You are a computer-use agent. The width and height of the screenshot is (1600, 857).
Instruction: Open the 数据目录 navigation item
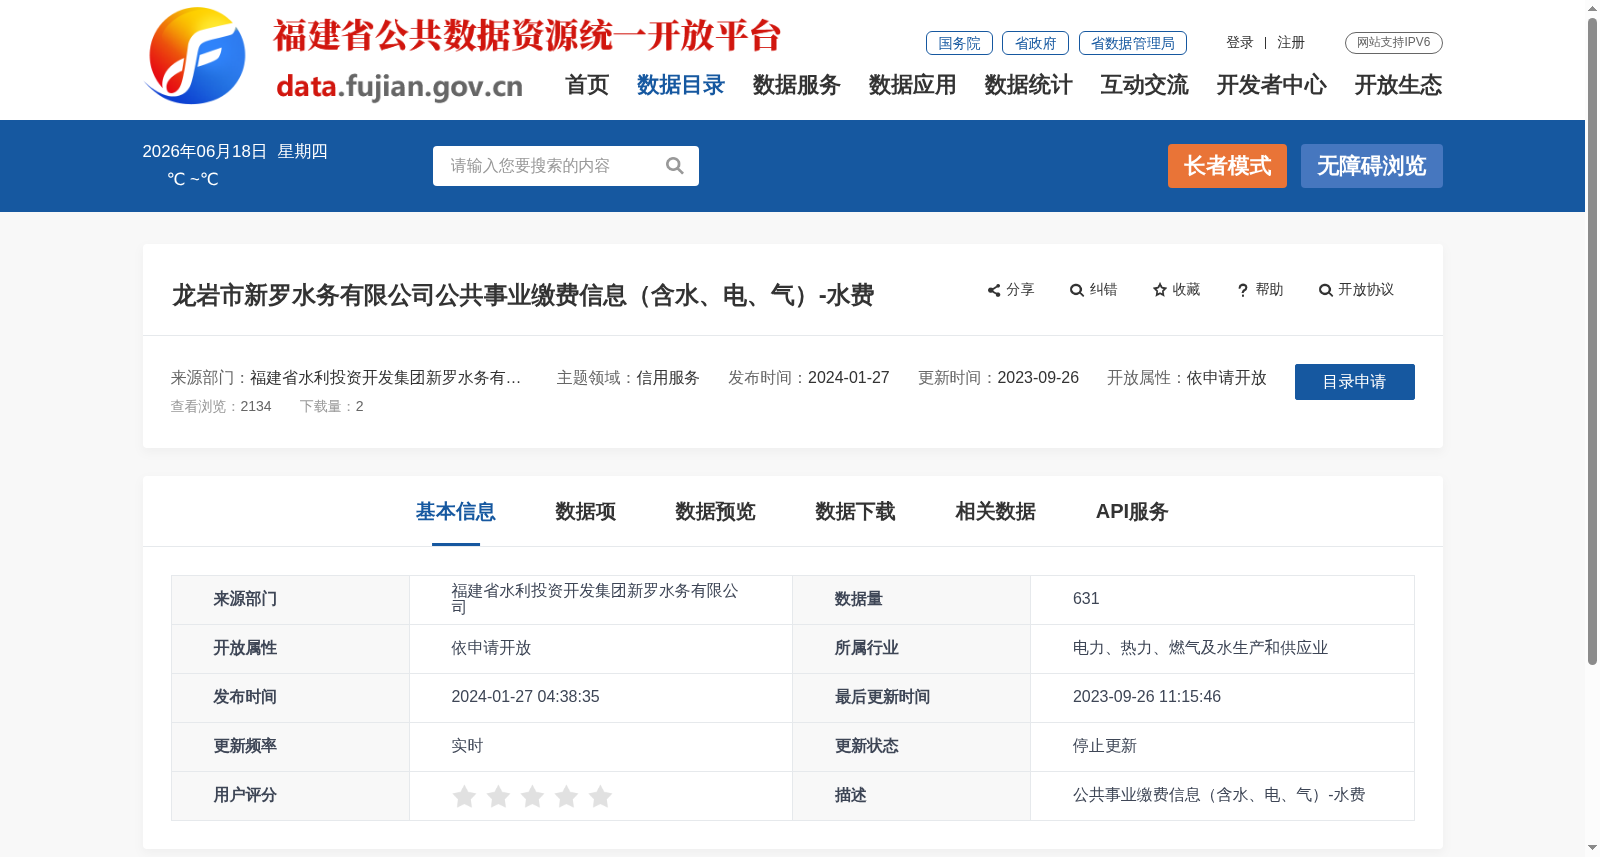coord(681,85)
